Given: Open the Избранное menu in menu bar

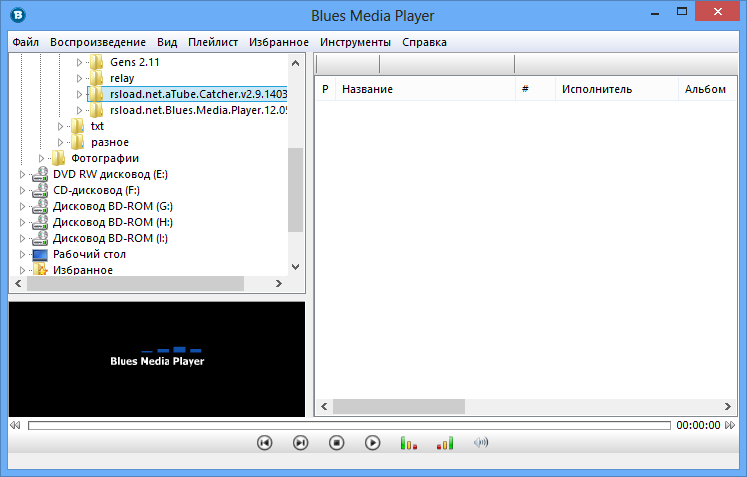Looking at the screenshot, I should 279,42.
